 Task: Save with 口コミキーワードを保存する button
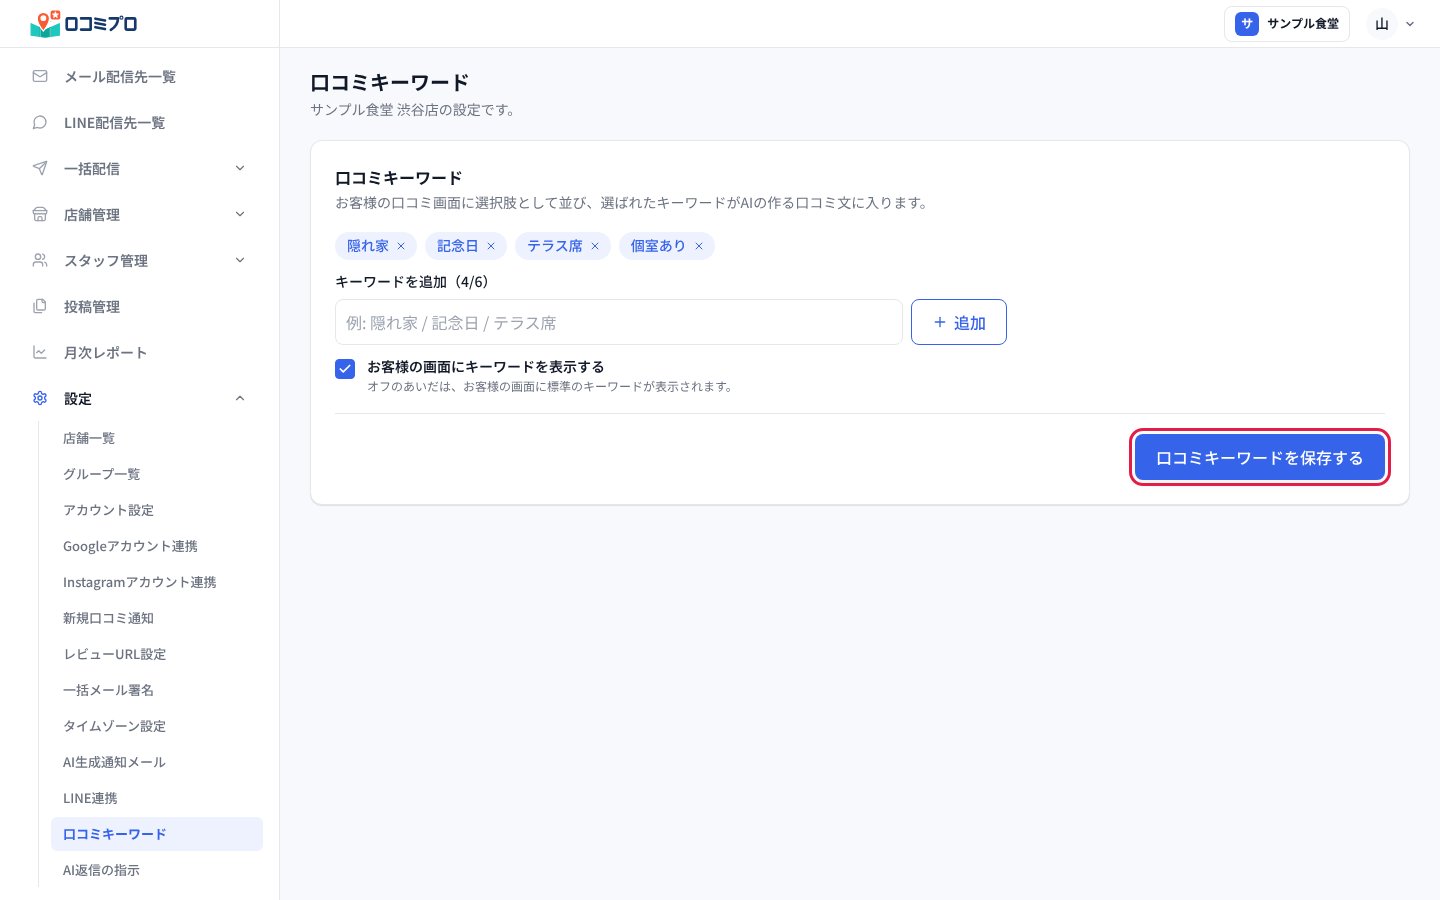(x=1260, y=458)
